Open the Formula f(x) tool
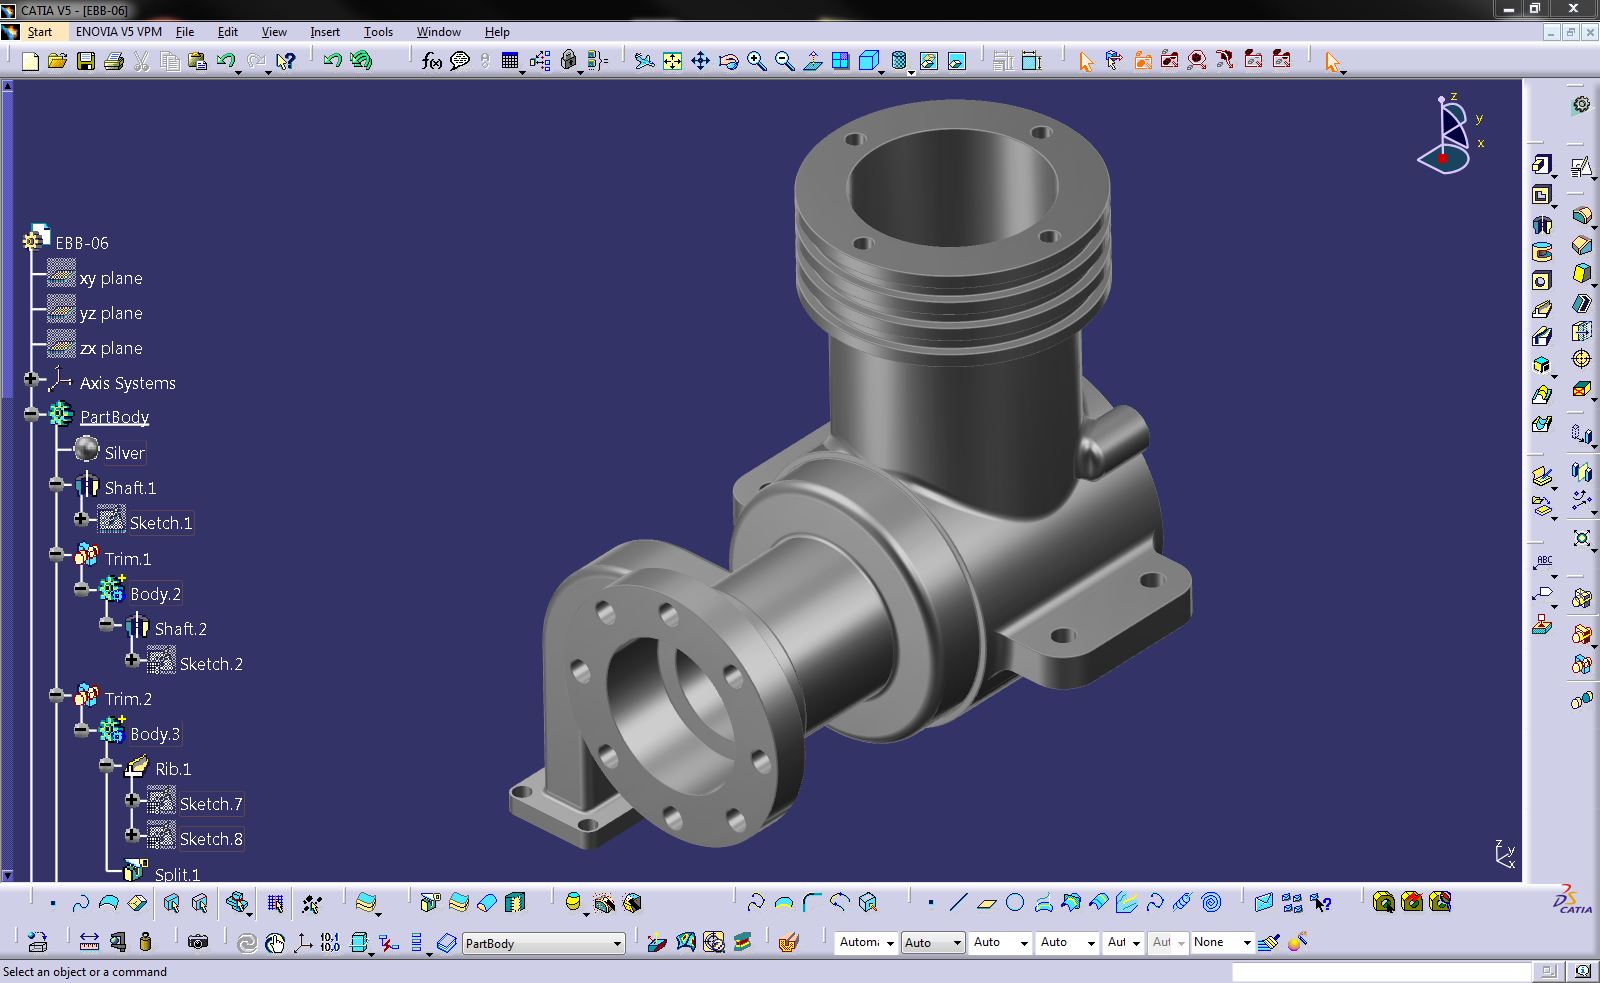This screenshot has width=1600, height=983. click(x=432, y=62)
